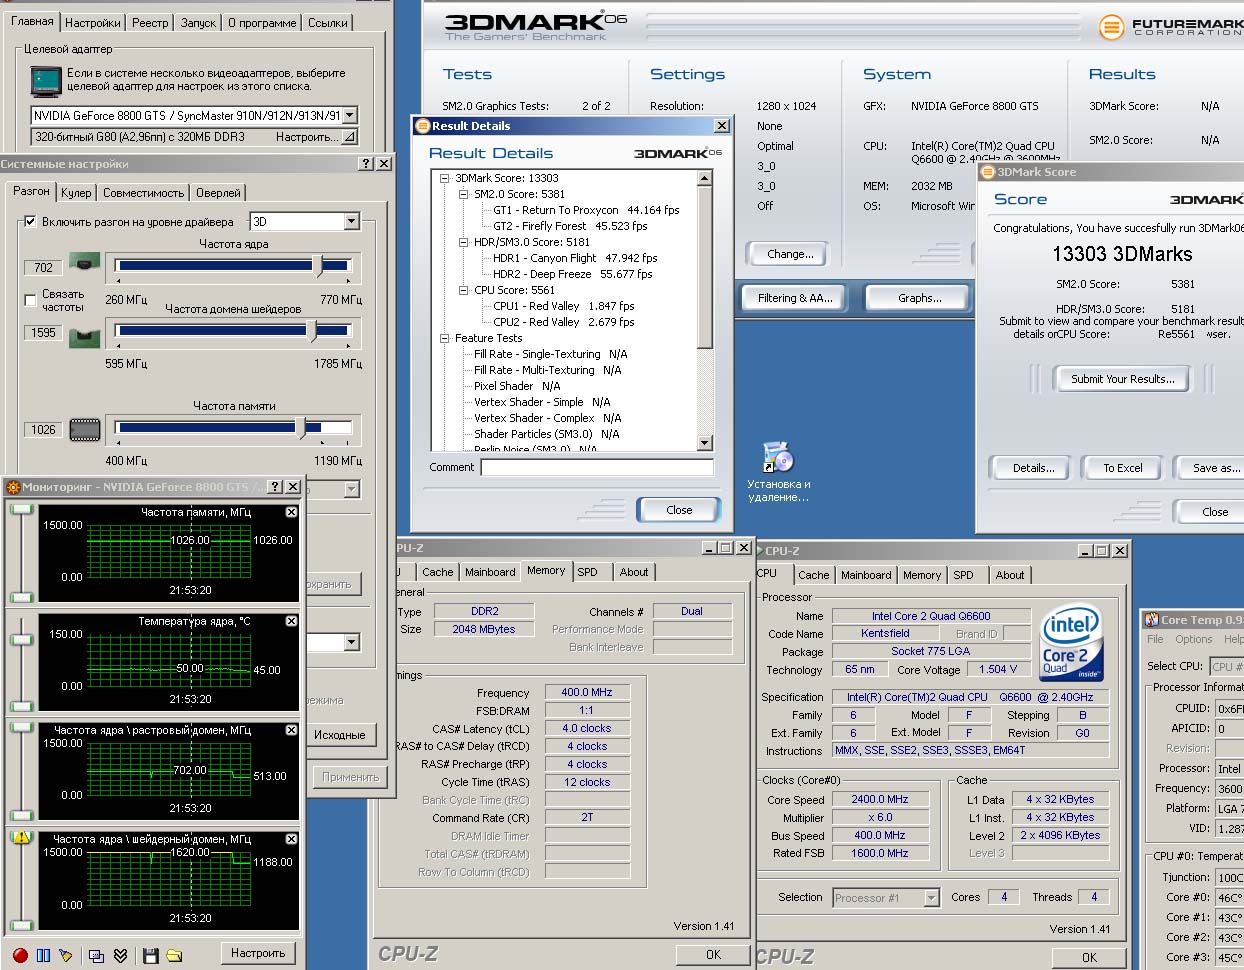Open the Кулер tab in Системные настройки
The height and width of the screenshot is (970, 1244).
coord(76,193)
